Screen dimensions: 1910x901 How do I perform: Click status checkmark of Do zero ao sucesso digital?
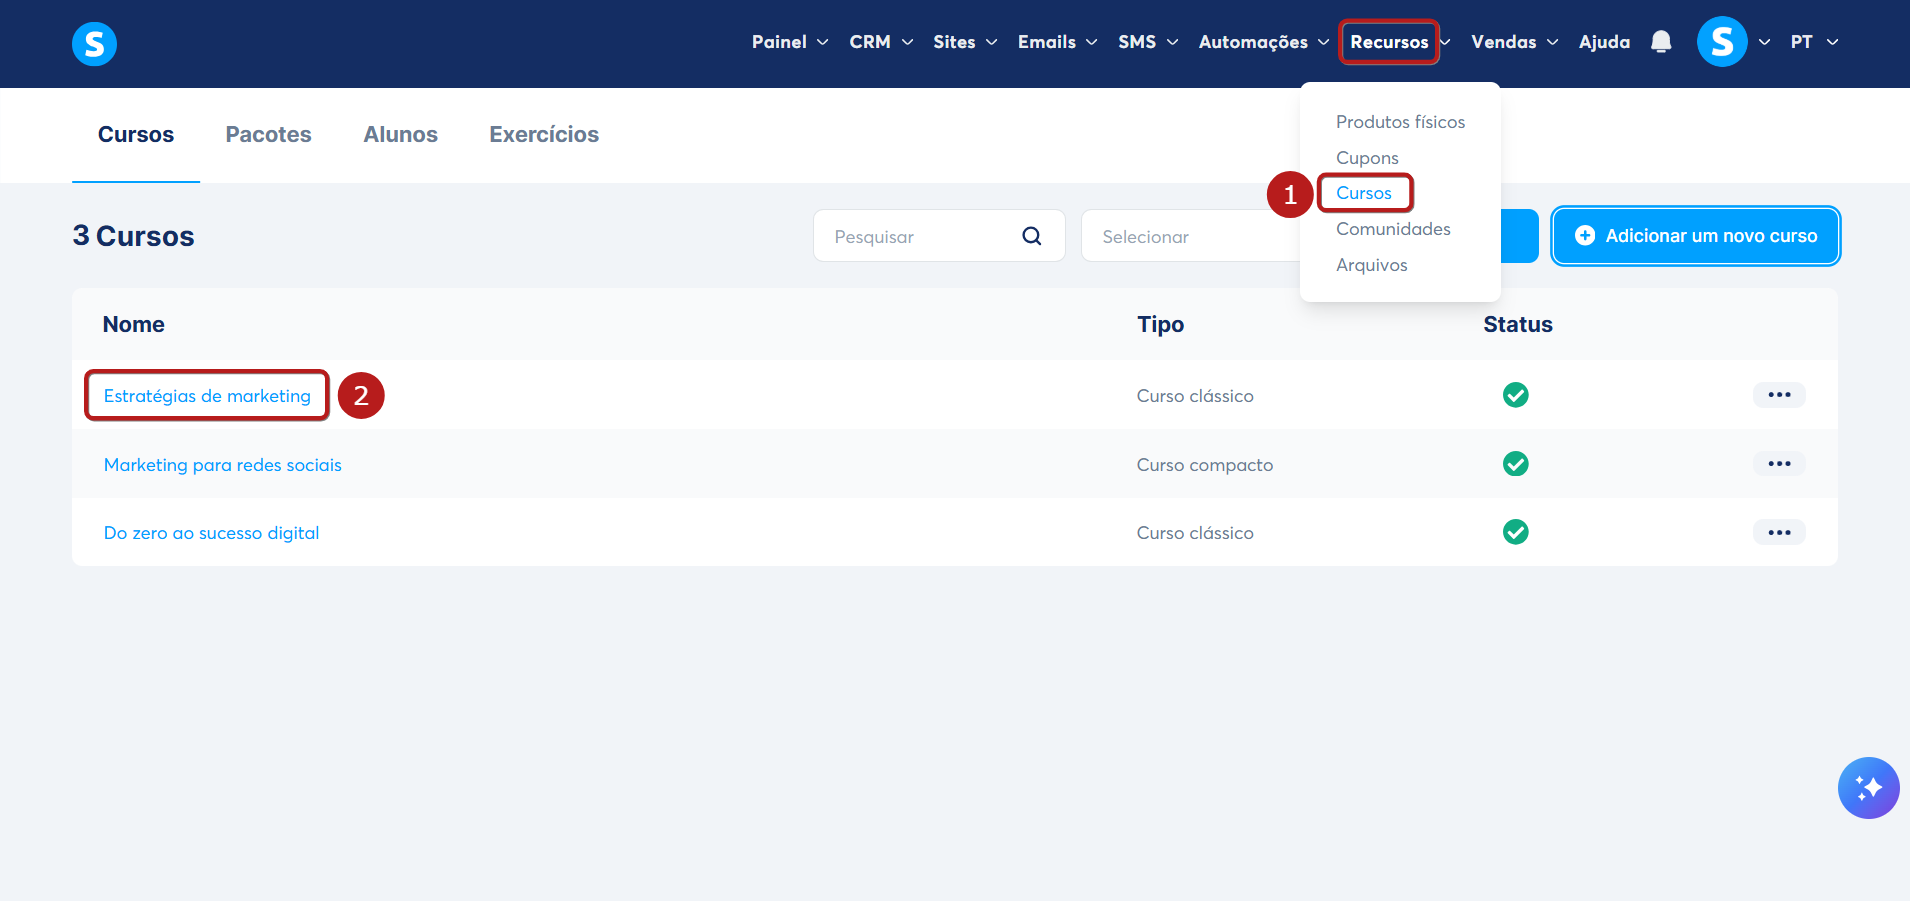pos(1516,532)
